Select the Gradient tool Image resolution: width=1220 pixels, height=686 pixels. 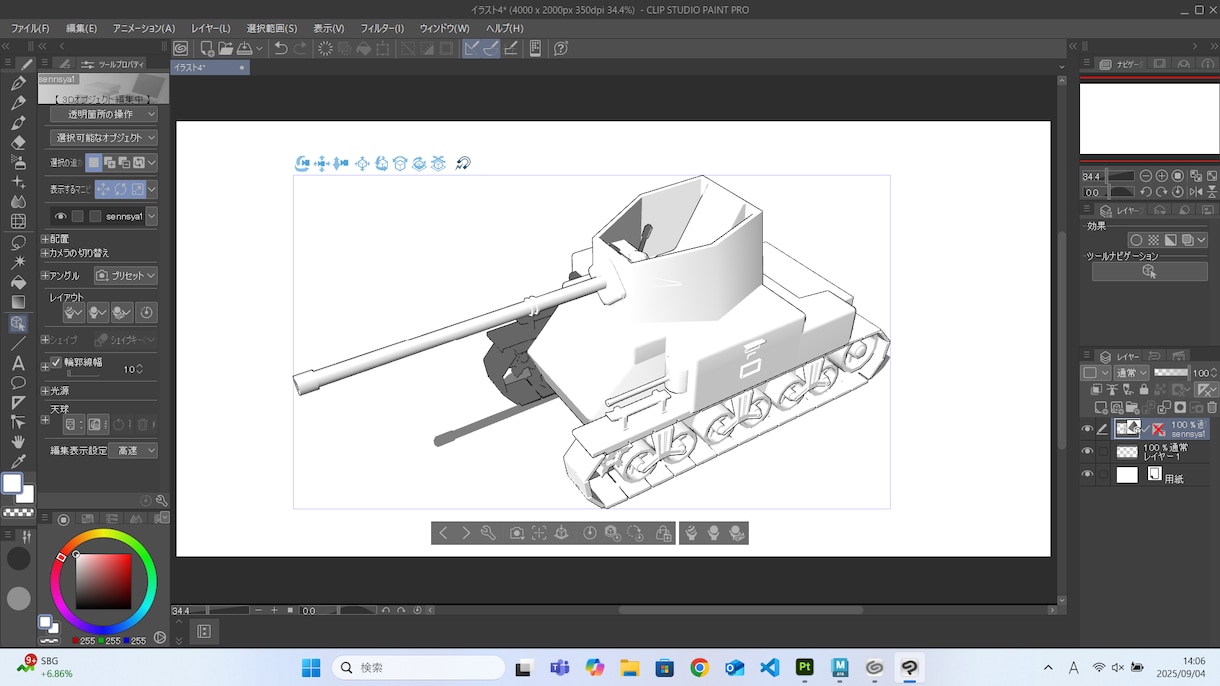18,302
